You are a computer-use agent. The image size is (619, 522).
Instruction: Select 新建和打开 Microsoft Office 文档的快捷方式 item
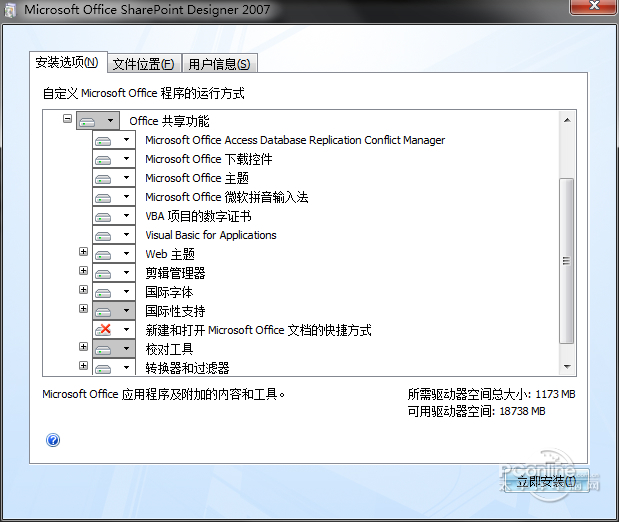point(258,330)
